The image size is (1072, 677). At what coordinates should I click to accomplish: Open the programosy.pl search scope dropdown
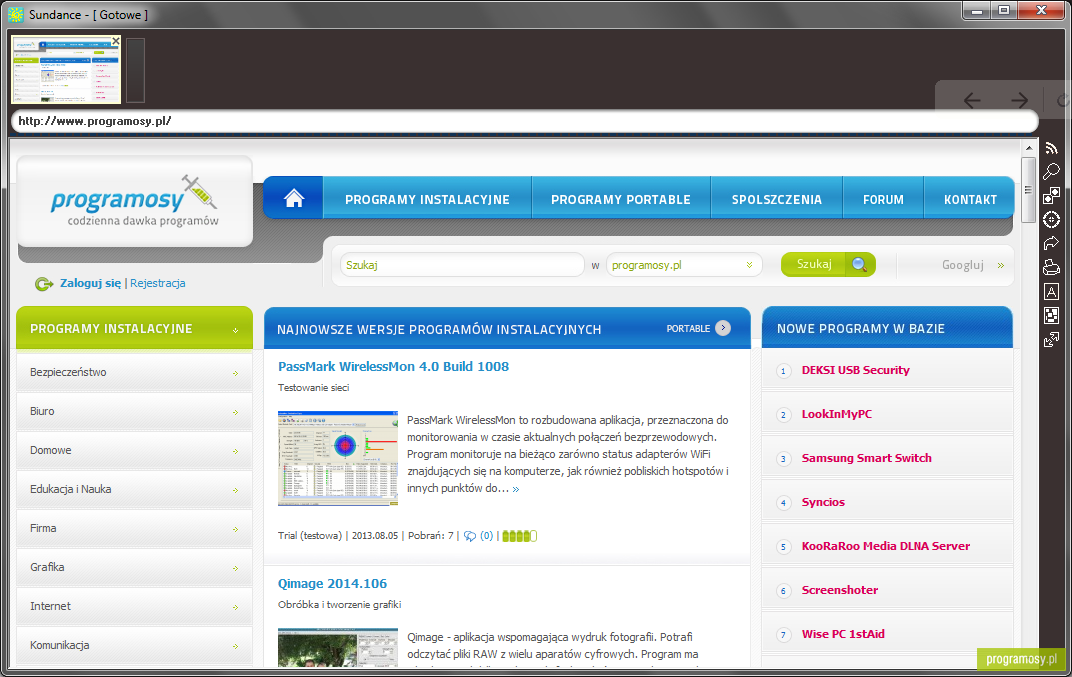[684, 265]
